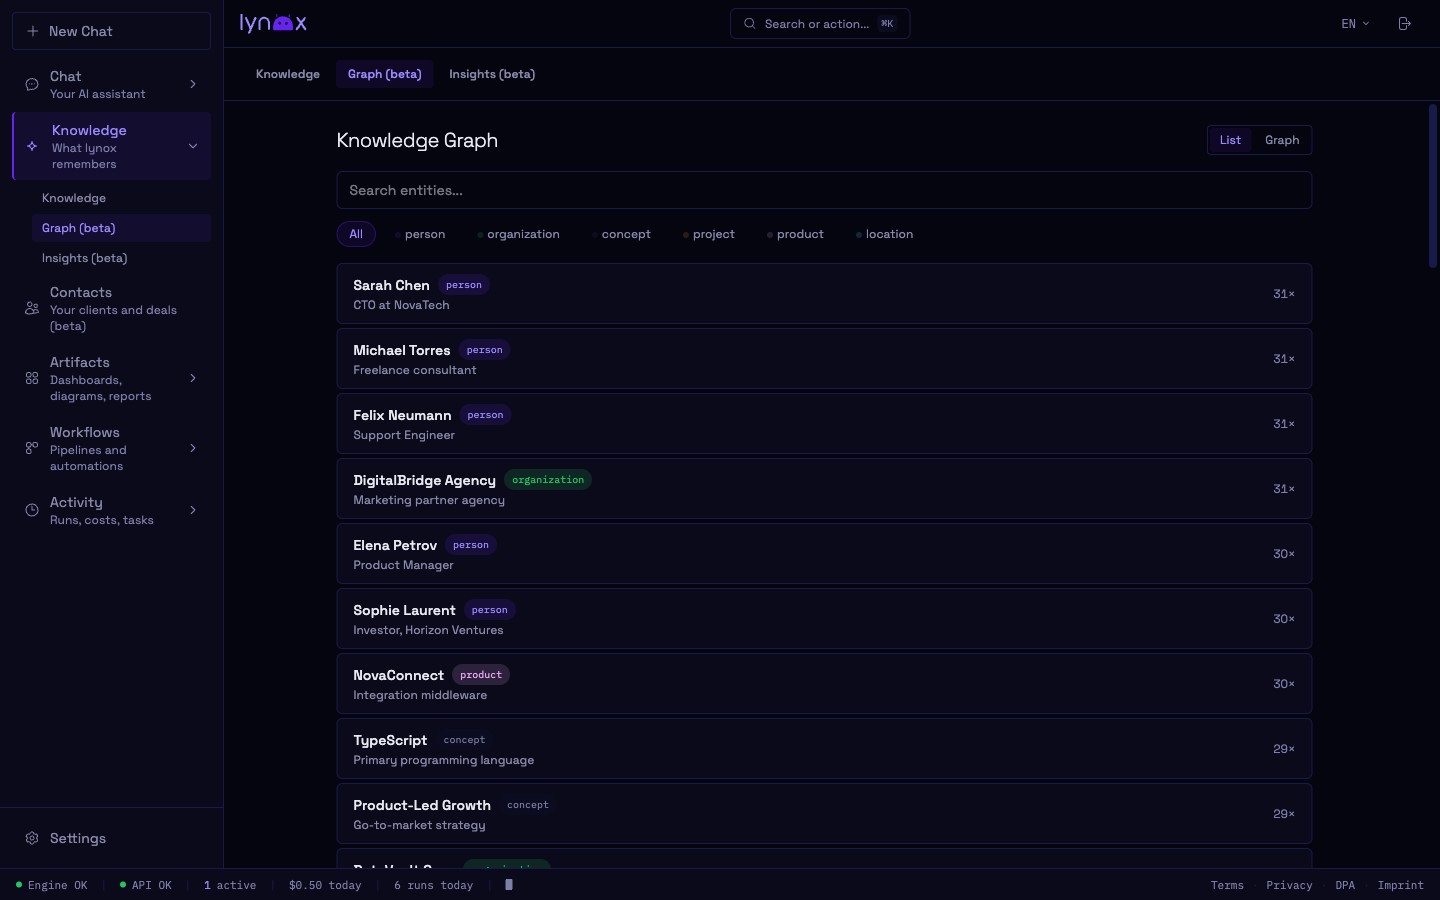Click the Workflows pipeline icon
The image size is (1440, 900).
click(x=32, y=448)
